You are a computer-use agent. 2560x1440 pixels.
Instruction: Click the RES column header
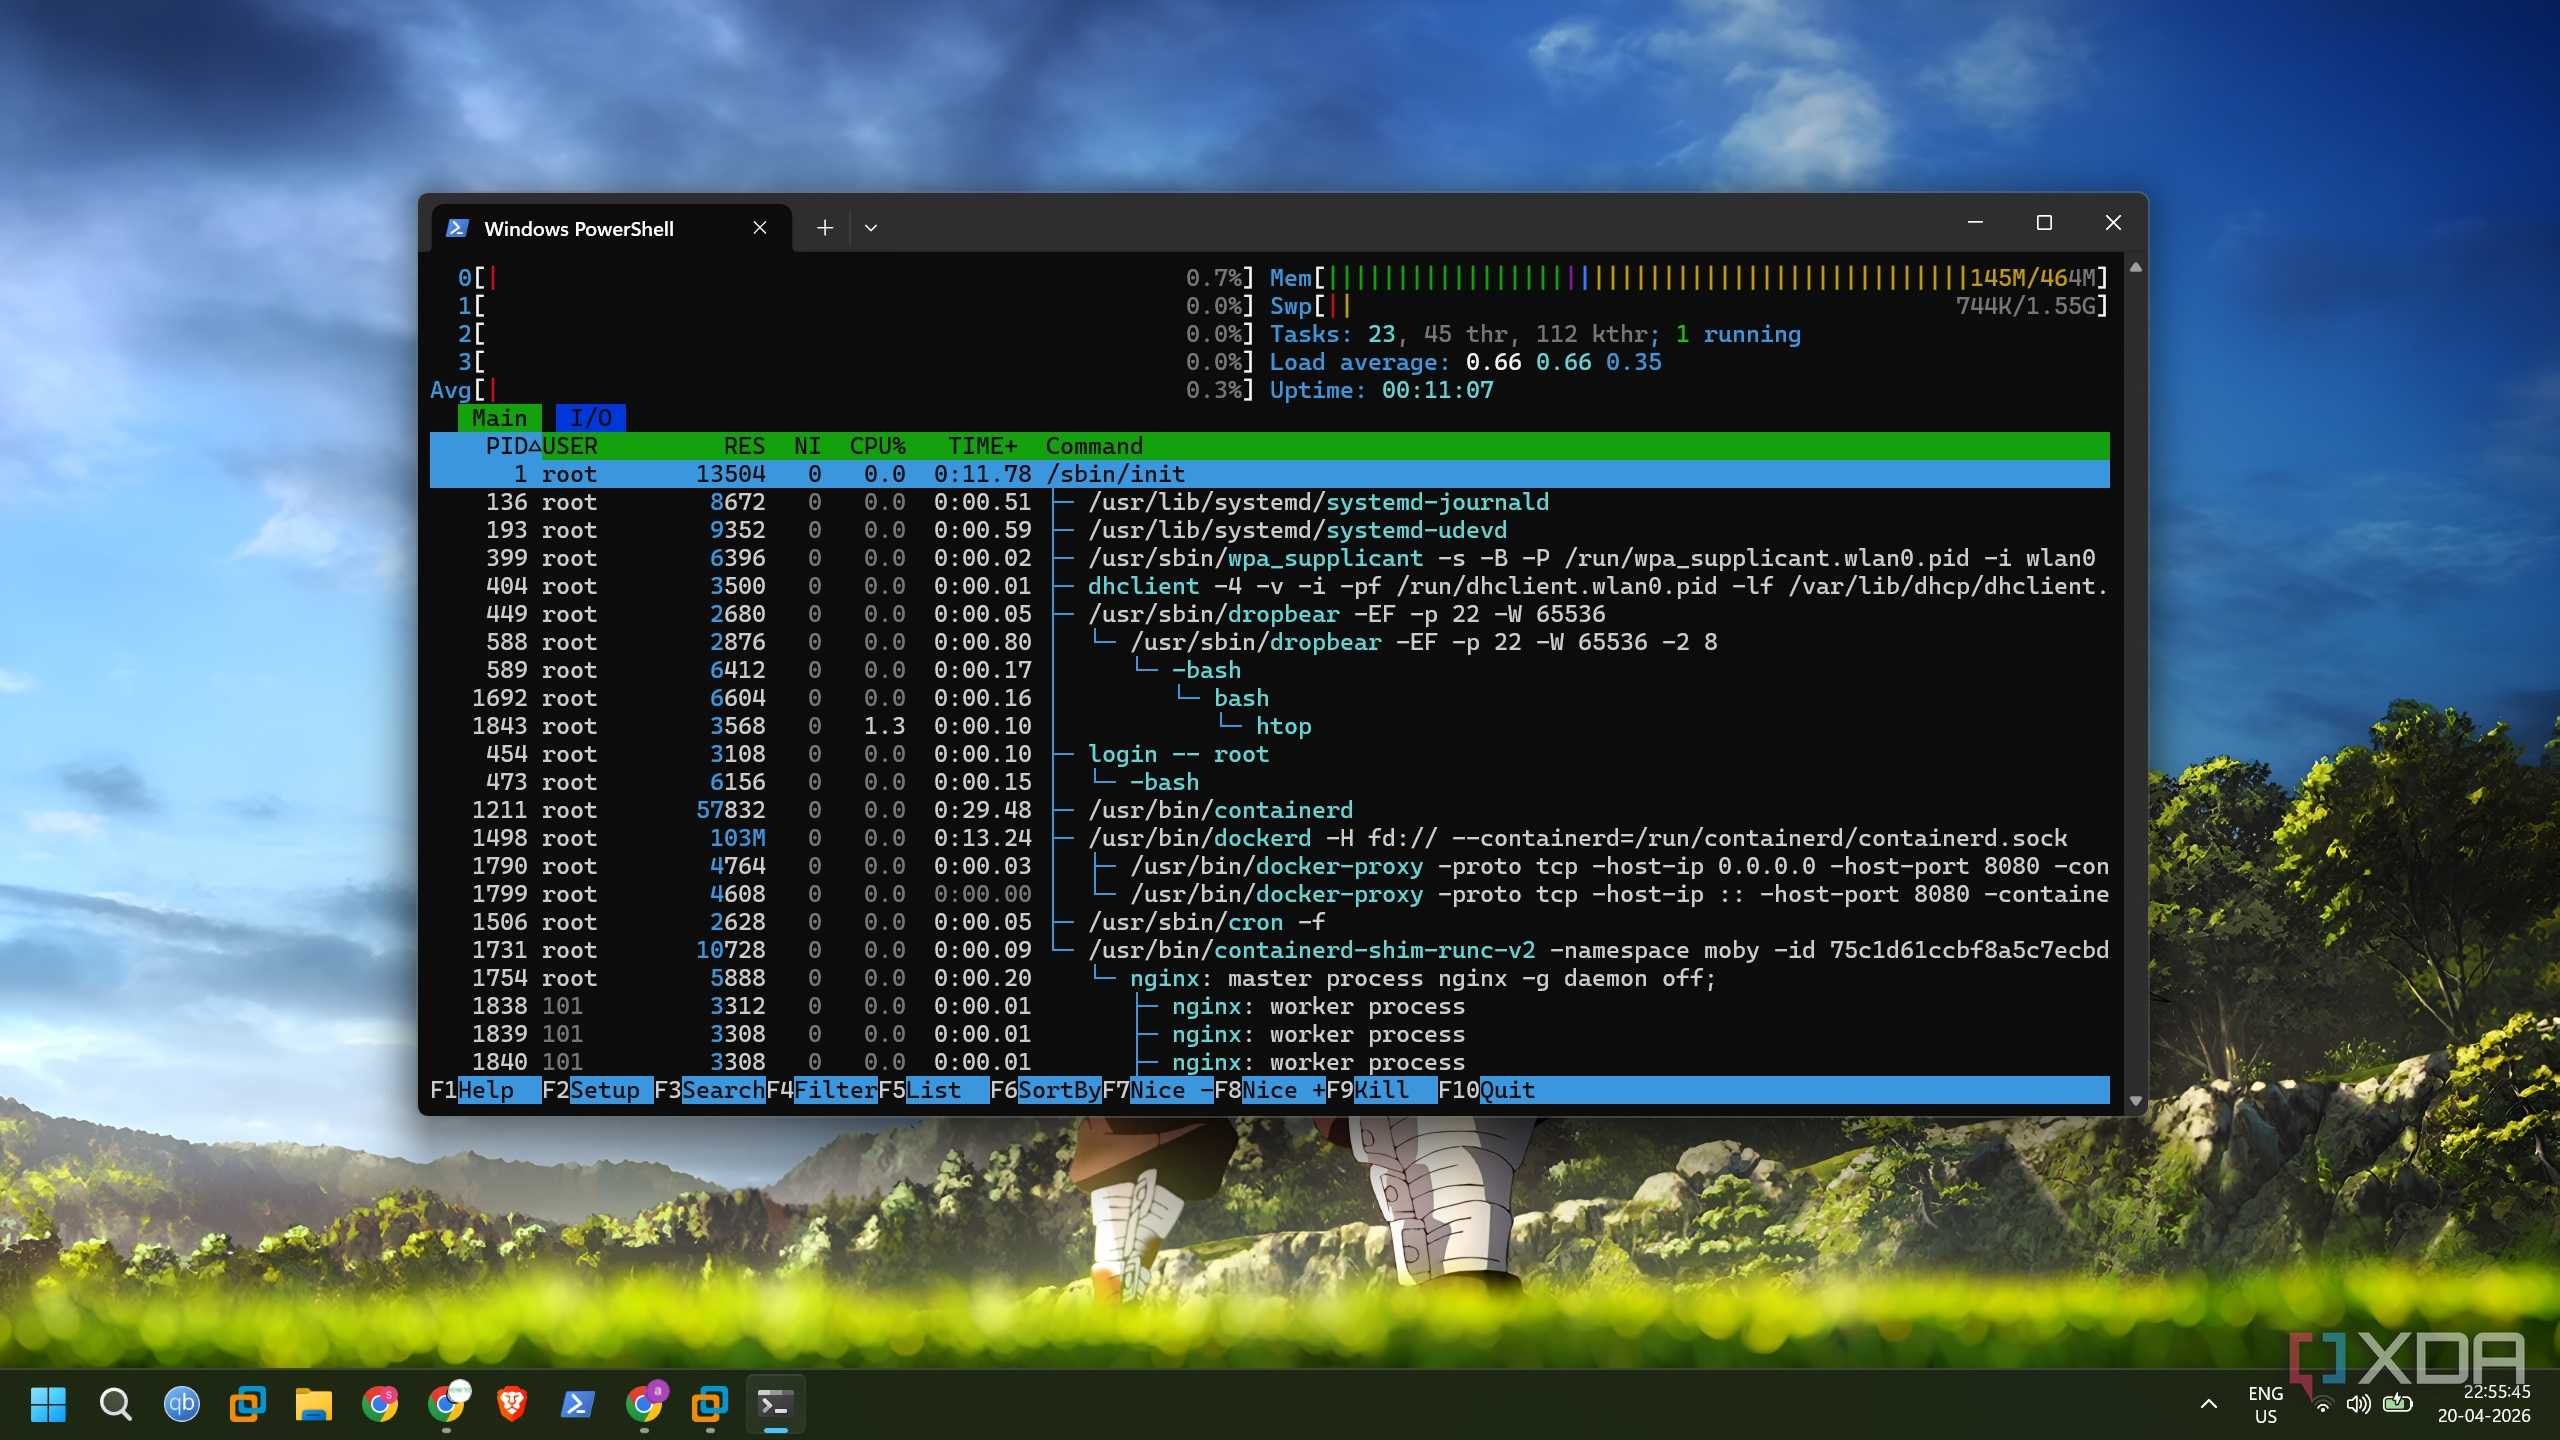tap(745, 446)
